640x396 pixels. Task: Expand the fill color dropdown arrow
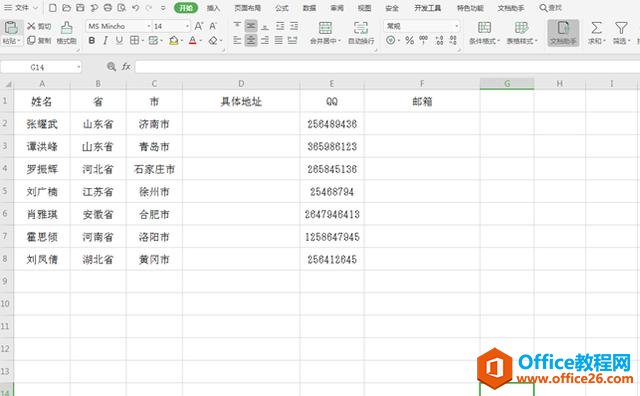(181, 40)
